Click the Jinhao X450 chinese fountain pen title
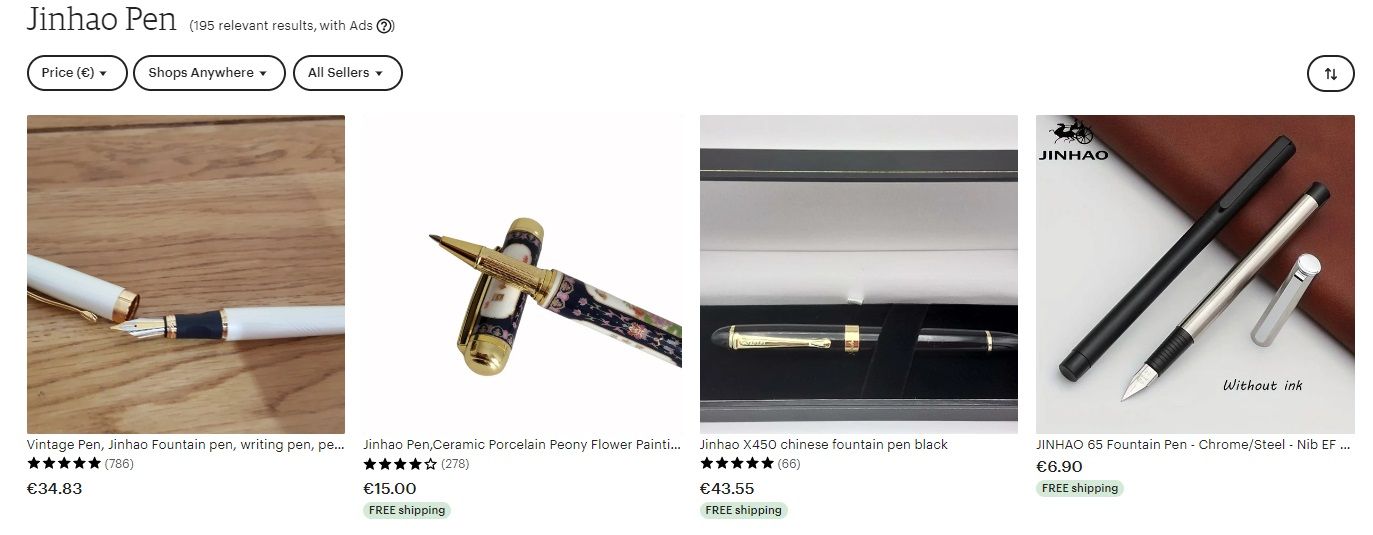This screenshot has height=535, width=1373. [x=824, y=444]
